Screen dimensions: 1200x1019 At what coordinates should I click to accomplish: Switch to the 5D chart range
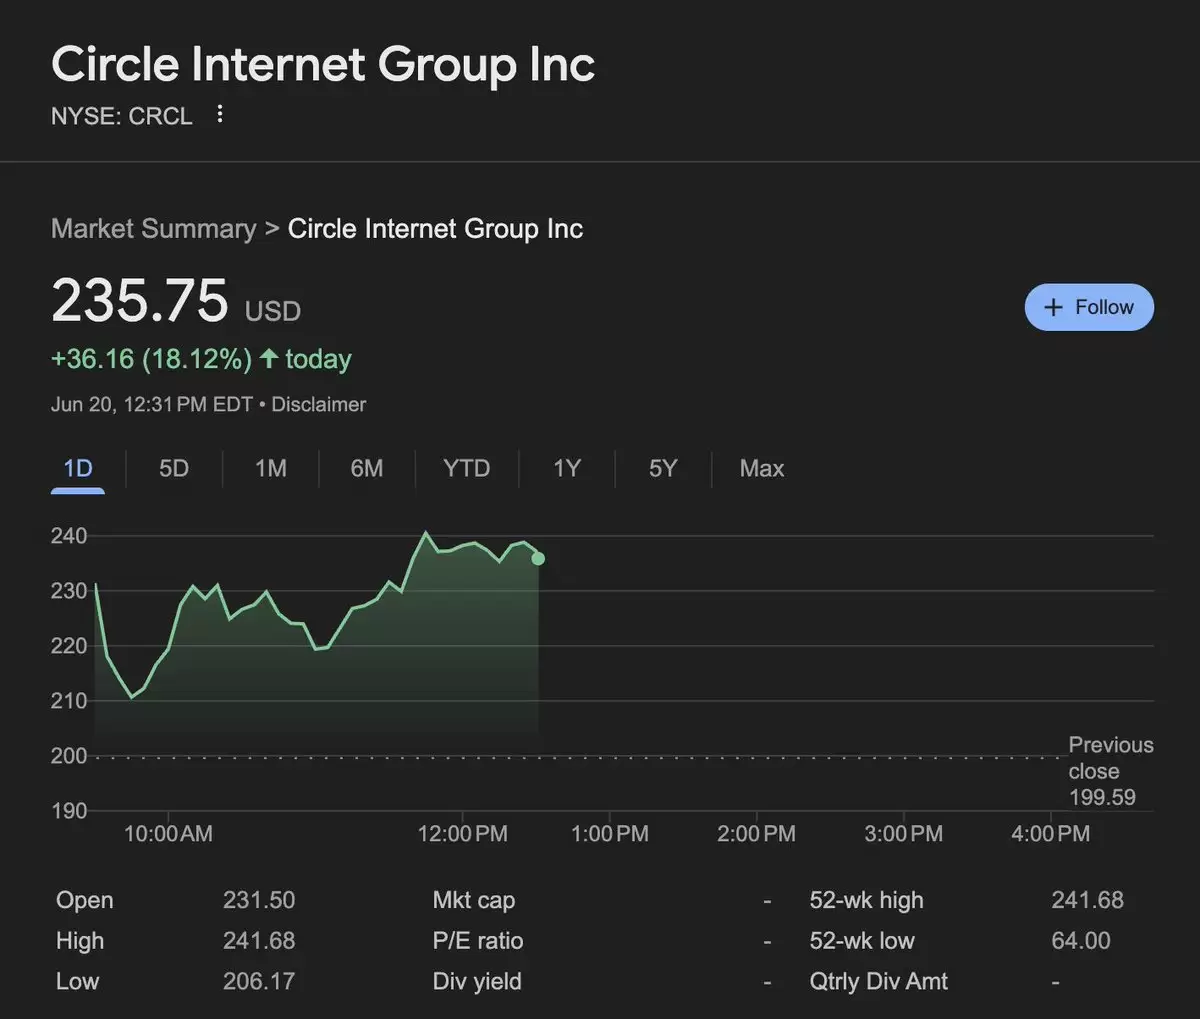174,468
